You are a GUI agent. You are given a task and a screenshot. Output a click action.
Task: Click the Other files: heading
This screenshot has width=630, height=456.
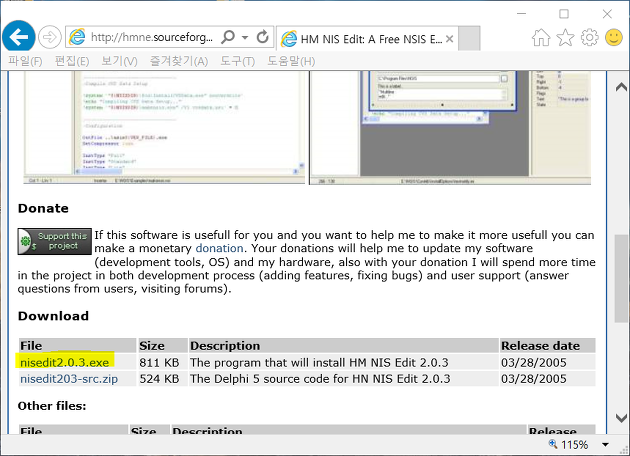point(52,406)
